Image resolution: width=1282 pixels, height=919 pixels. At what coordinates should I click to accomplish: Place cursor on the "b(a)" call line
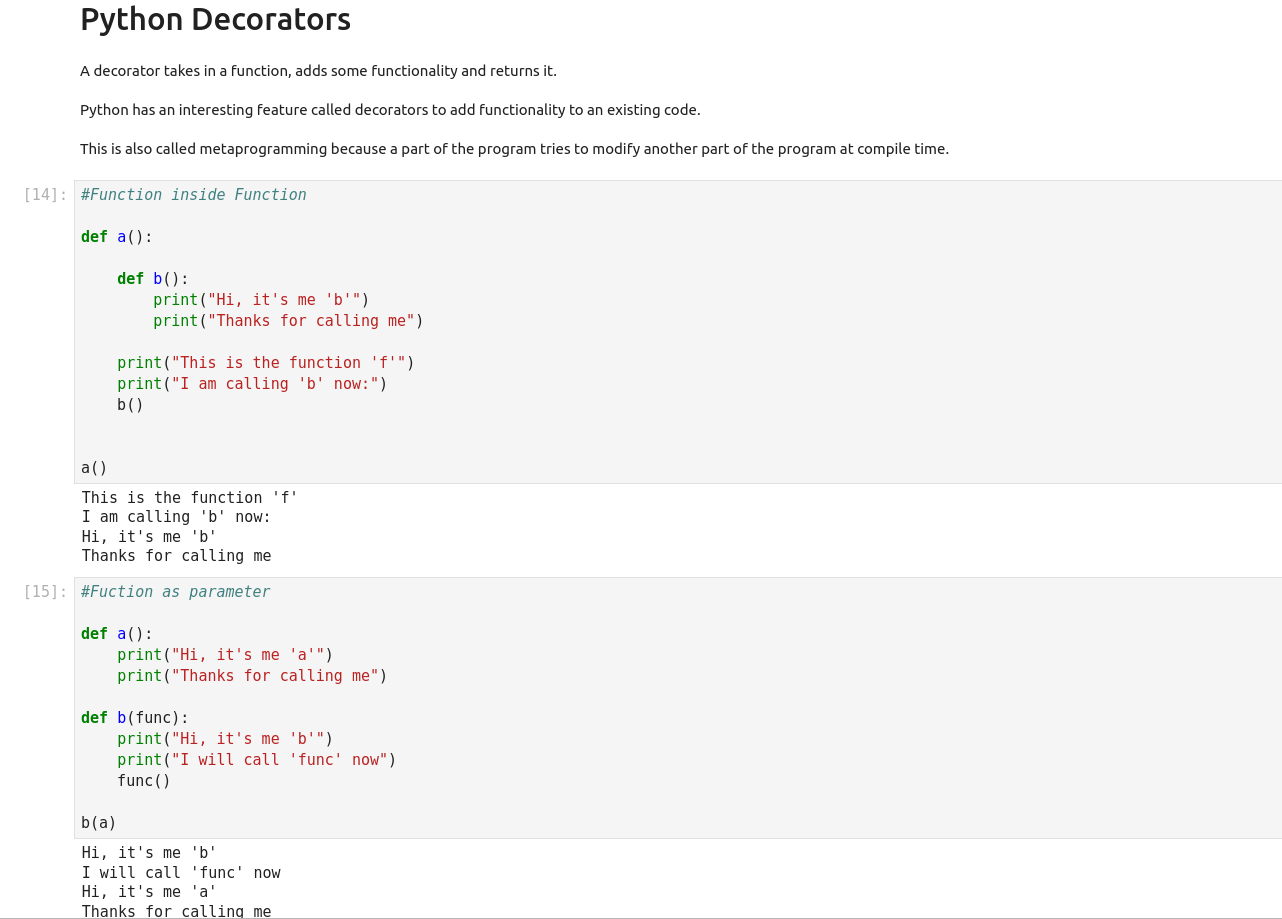[99, 823]
